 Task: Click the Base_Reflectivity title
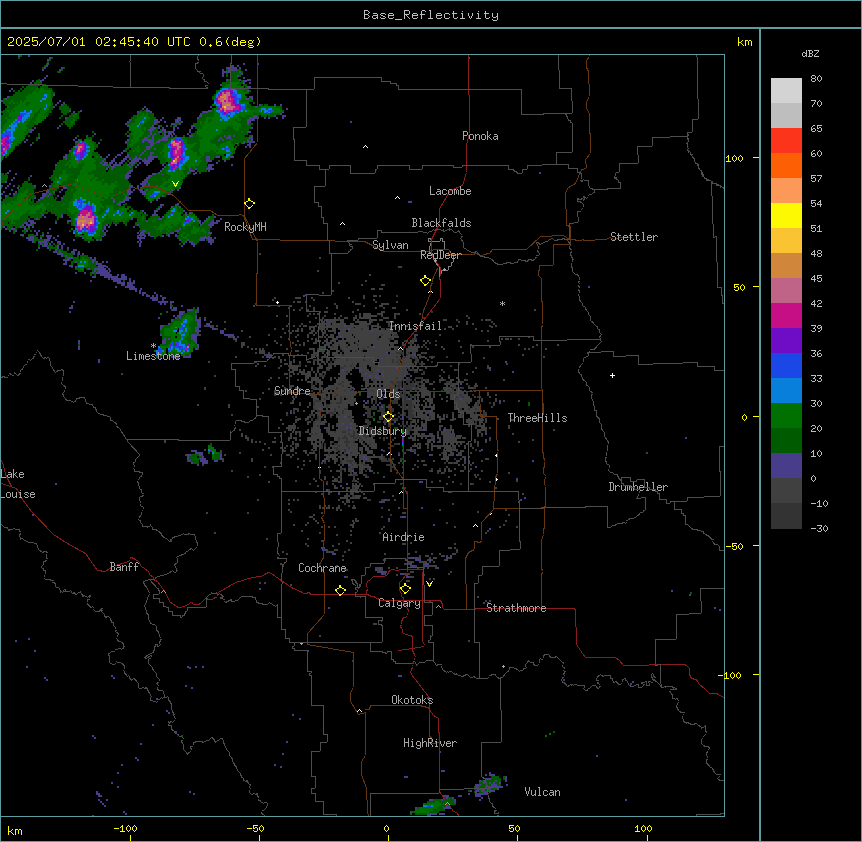point(431,15)
